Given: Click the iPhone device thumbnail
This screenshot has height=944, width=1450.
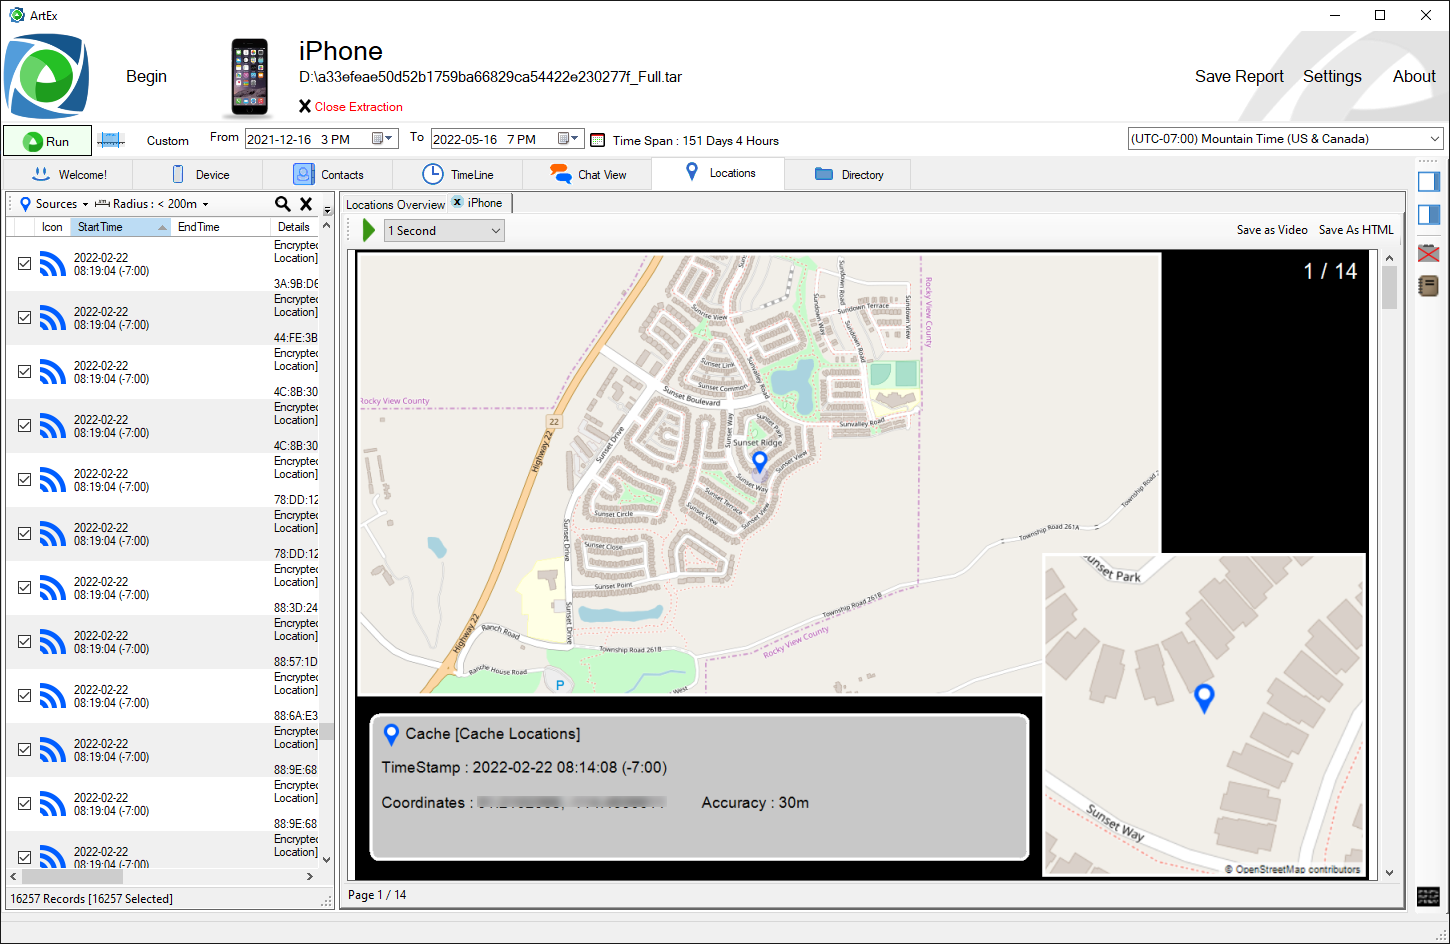Looking at the screenshot, I should click(x=249, y=77).
